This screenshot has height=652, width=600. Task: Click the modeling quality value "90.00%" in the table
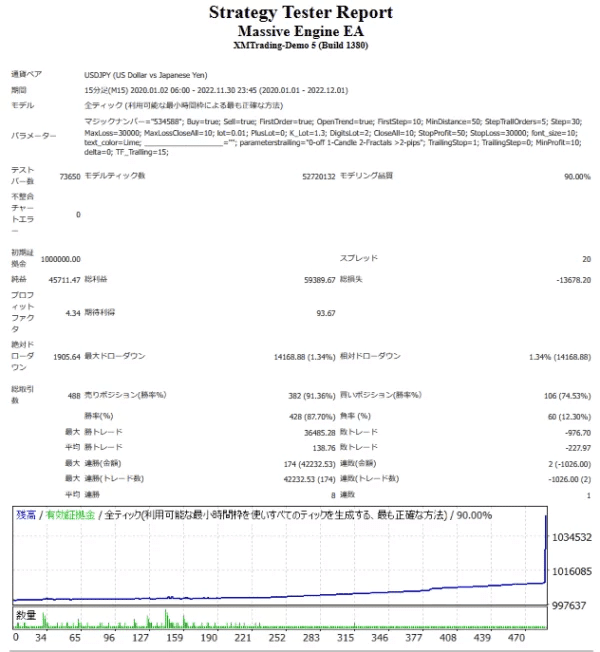coord(577,177)
